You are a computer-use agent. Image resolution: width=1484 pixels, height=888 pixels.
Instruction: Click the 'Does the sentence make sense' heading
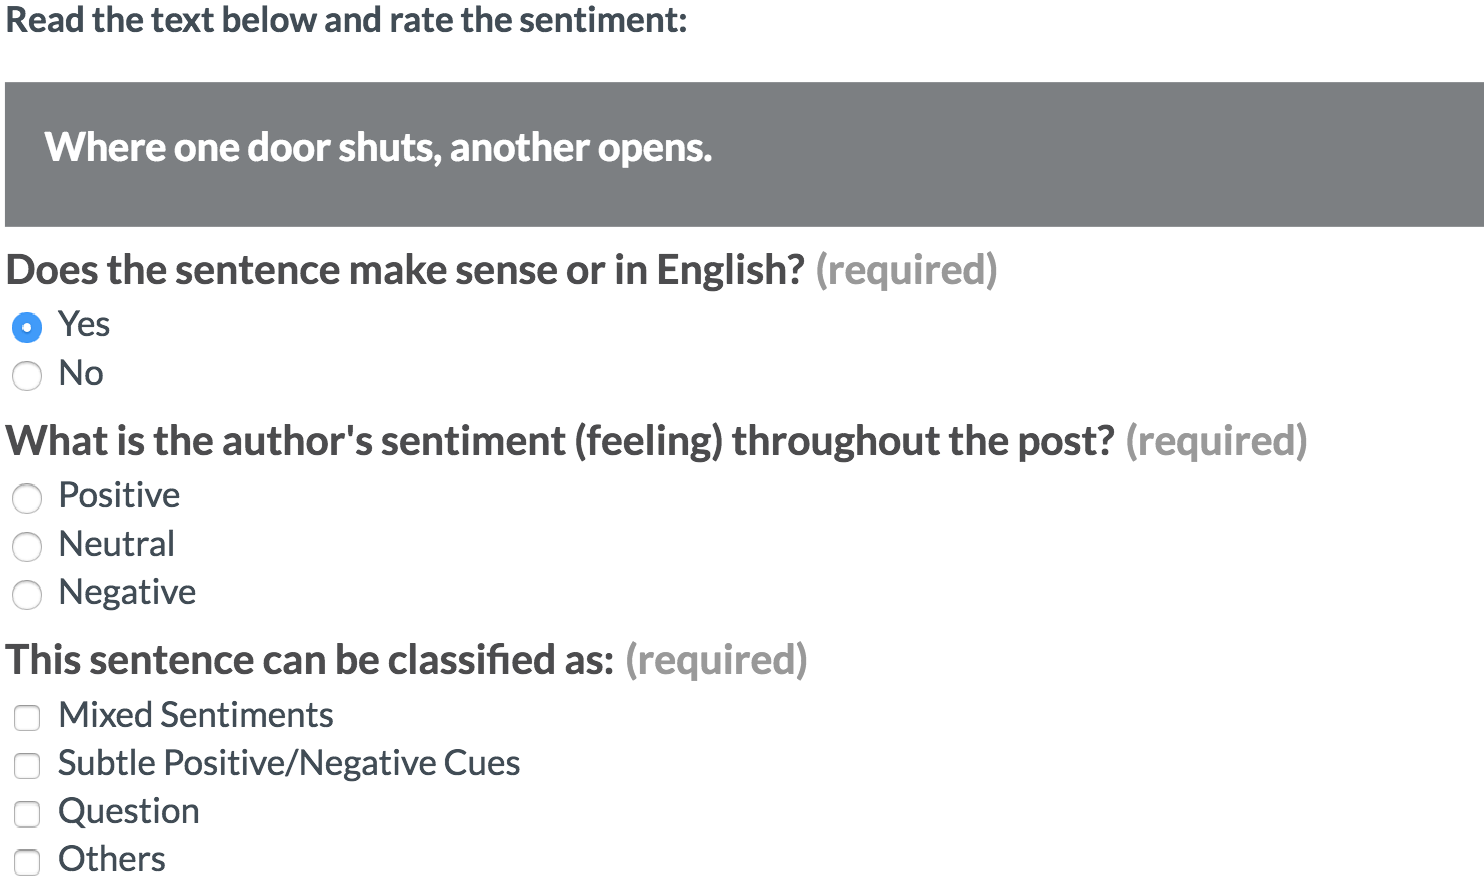click(405, 270)
